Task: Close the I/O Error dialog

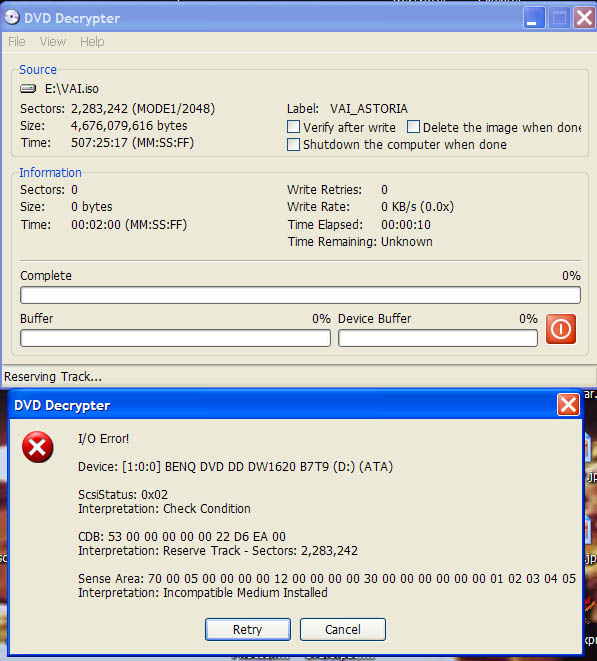Action: (568, 405)
